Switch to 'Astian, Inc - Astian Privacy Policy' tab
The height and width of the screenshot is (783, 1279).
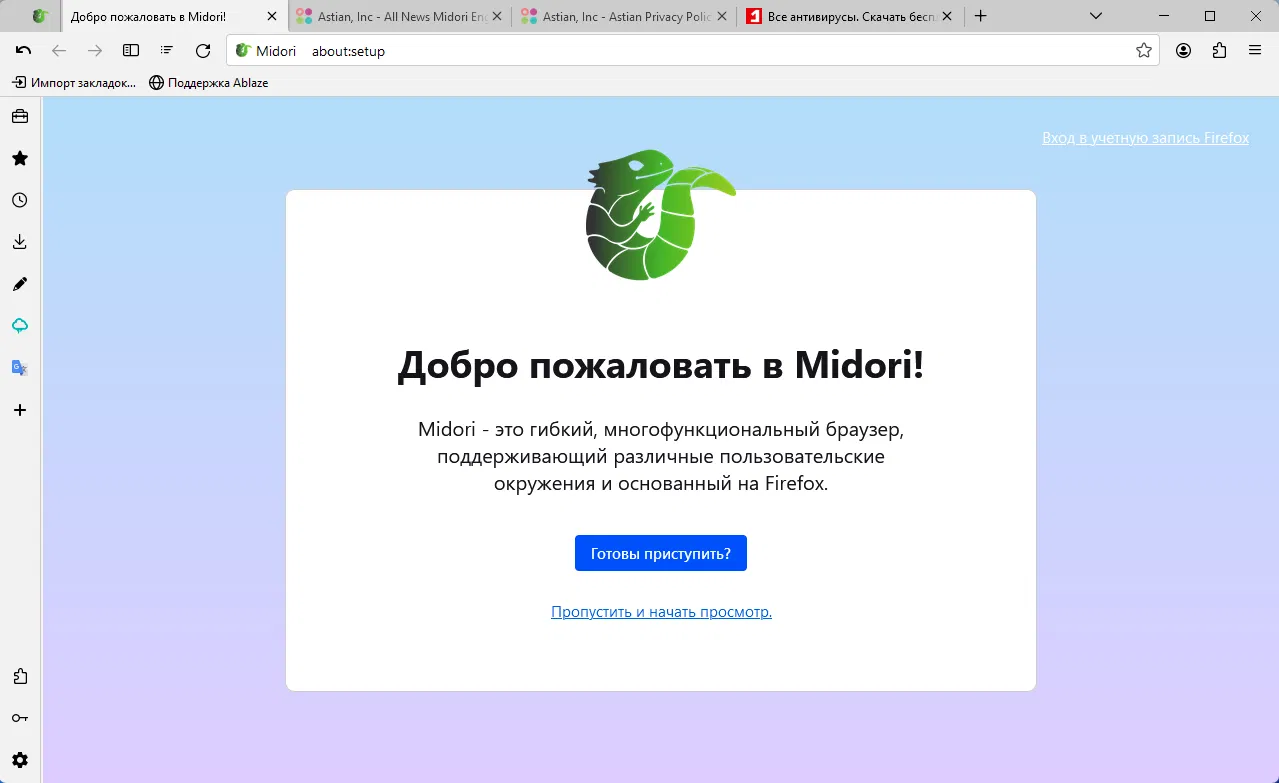pos(624,16)
